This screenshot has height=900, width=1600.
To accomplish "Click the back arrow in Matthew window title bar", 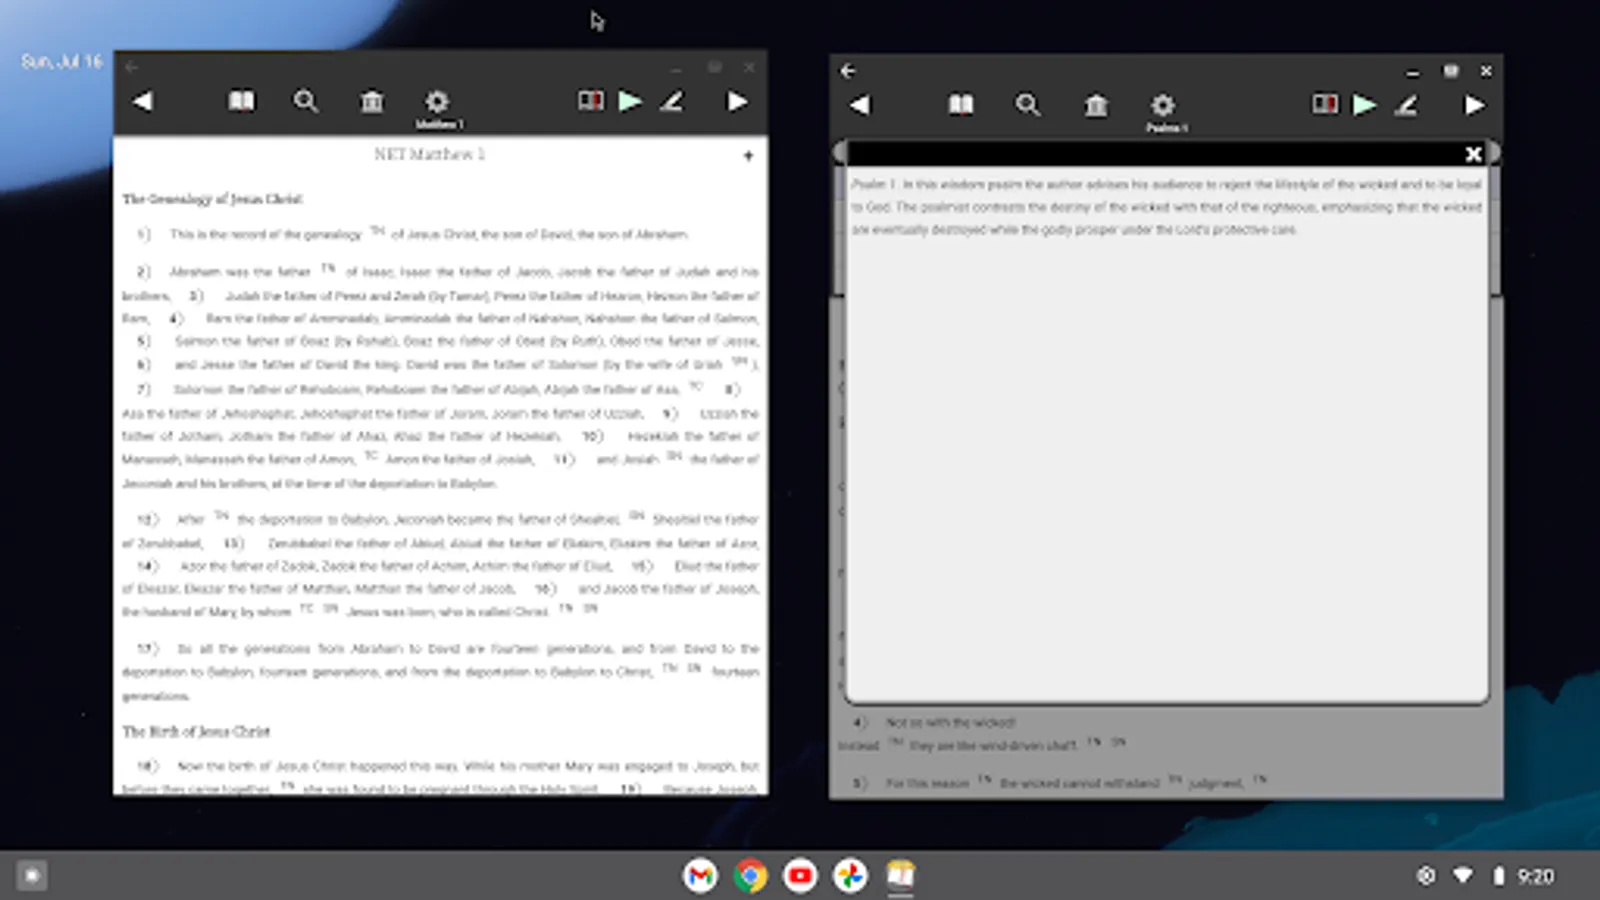I will pos(131,67).
